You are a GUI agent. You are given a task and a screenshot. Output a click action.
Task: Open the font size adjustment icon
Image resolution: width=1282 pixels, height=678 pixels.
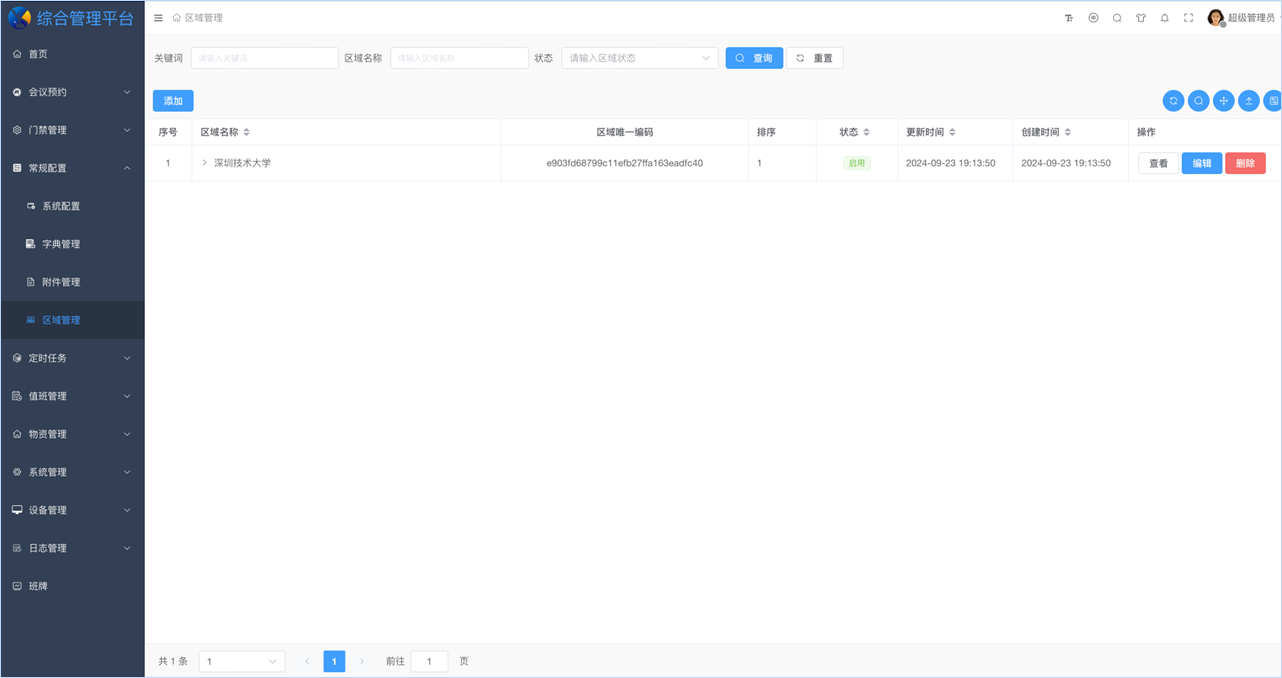(1068, 17)
